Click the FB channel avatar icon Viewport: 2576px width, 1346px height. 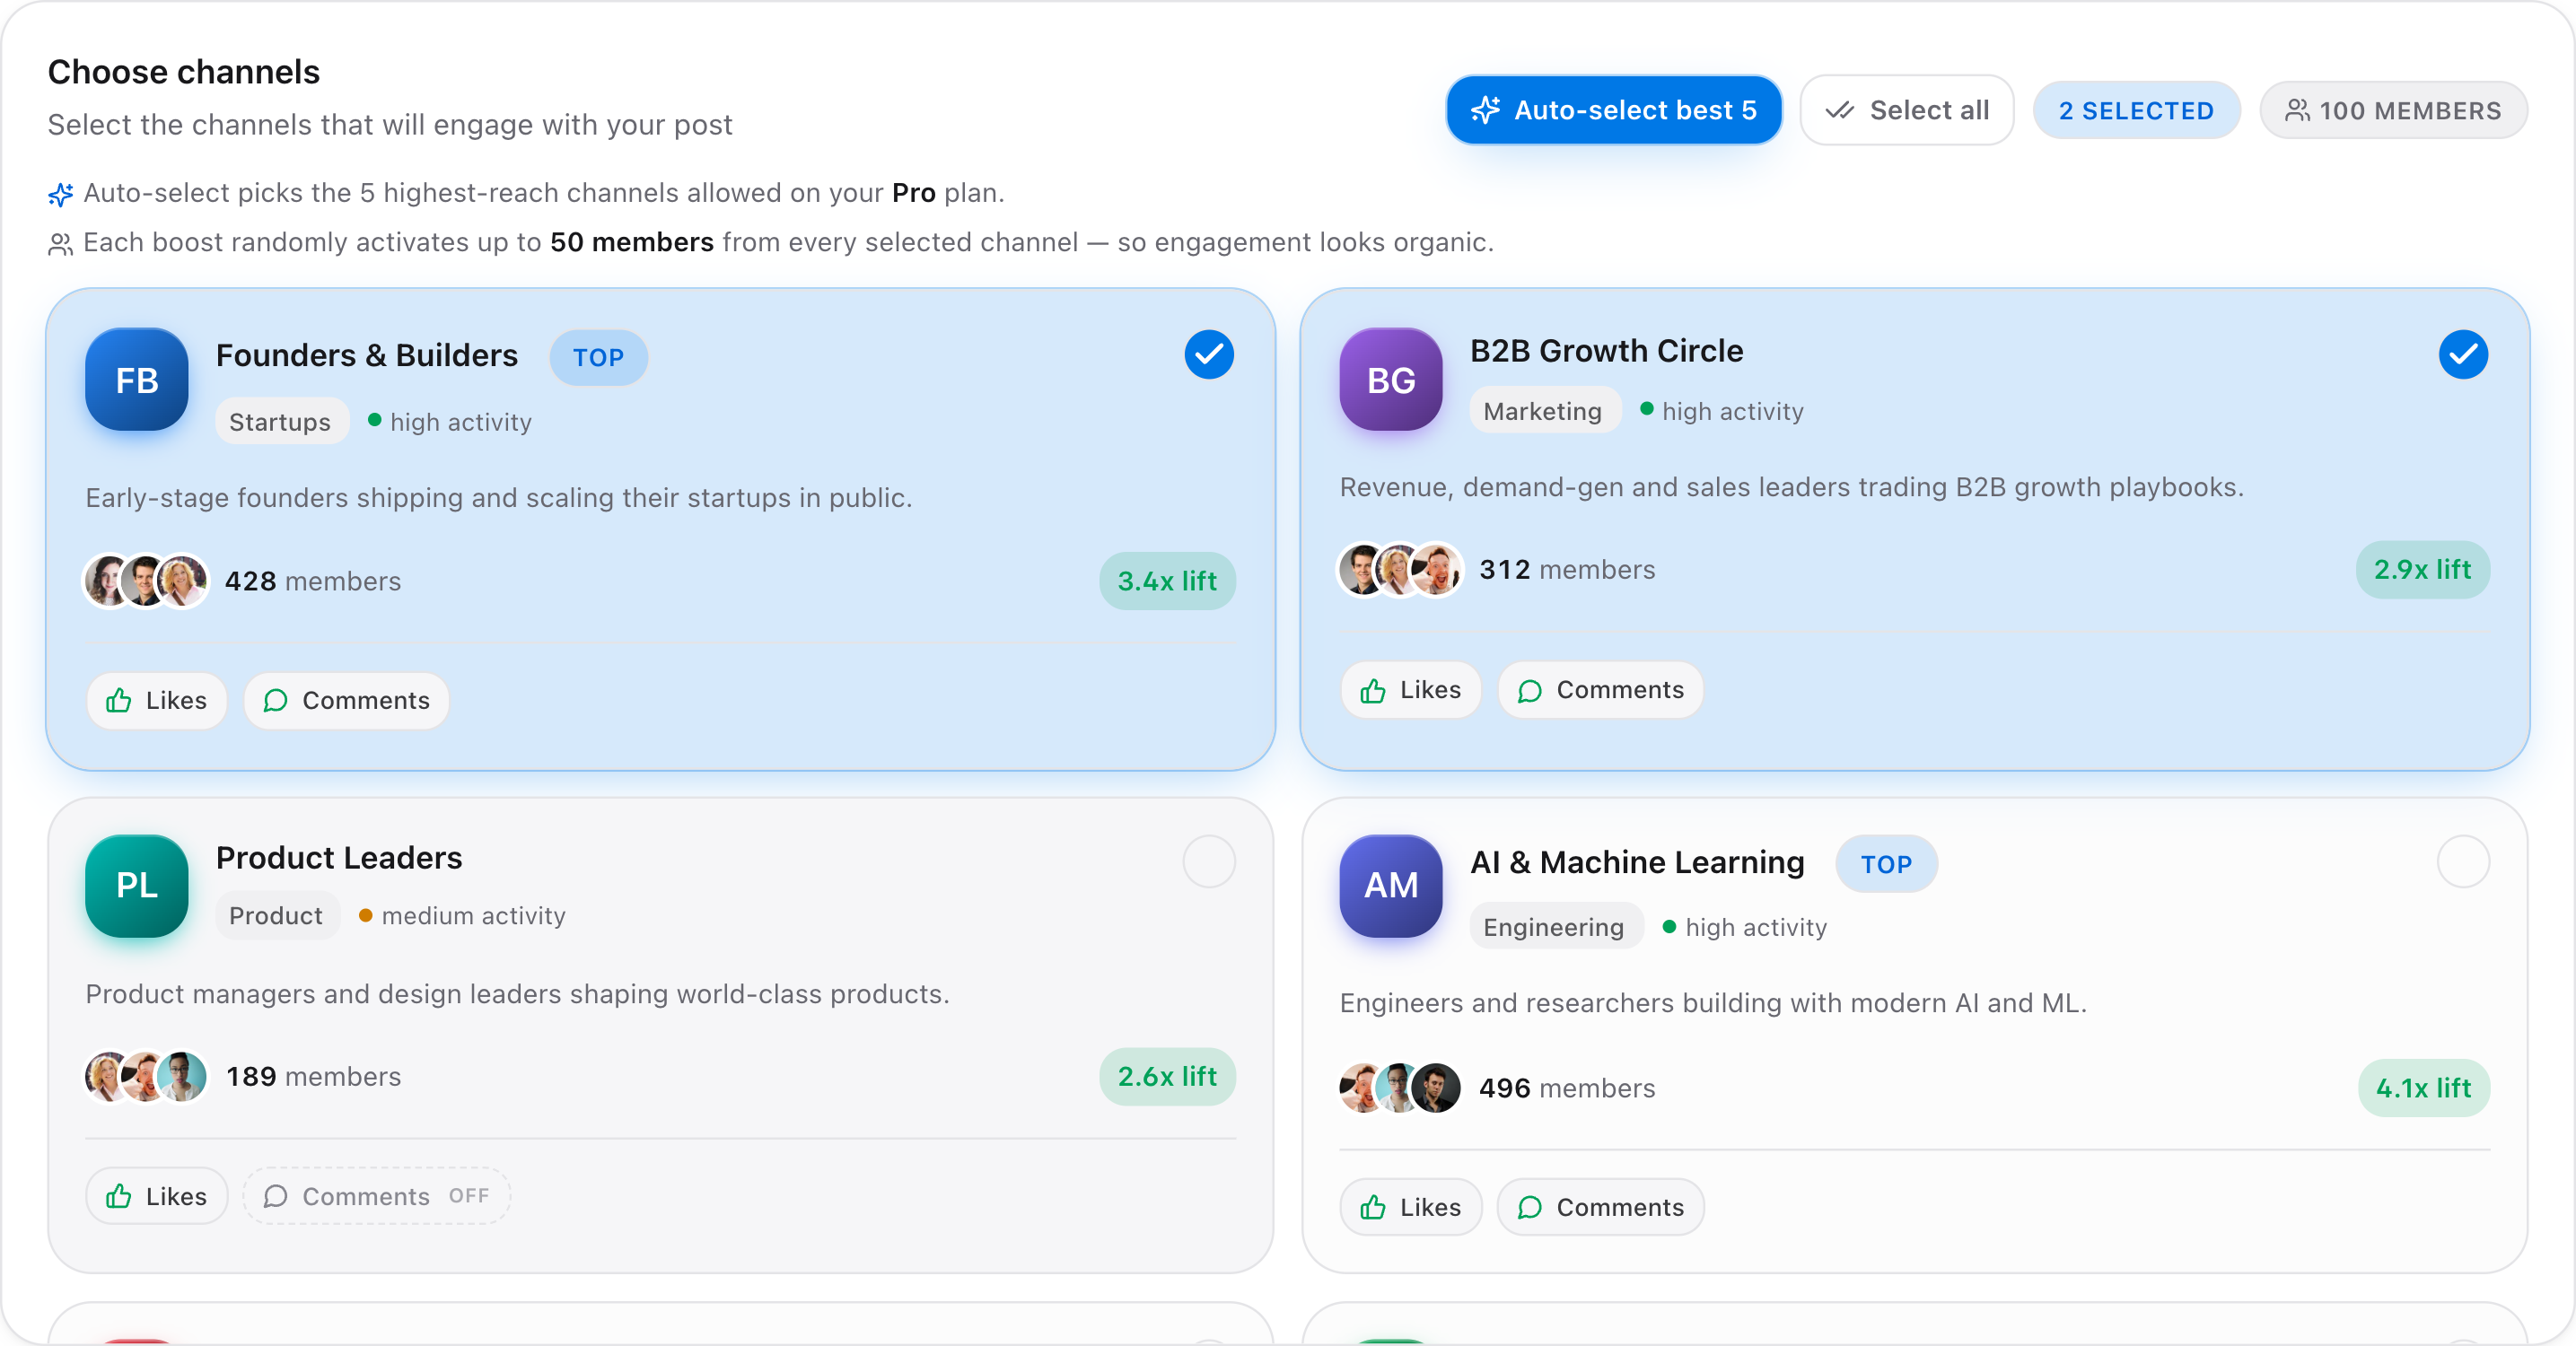(137, 380)
